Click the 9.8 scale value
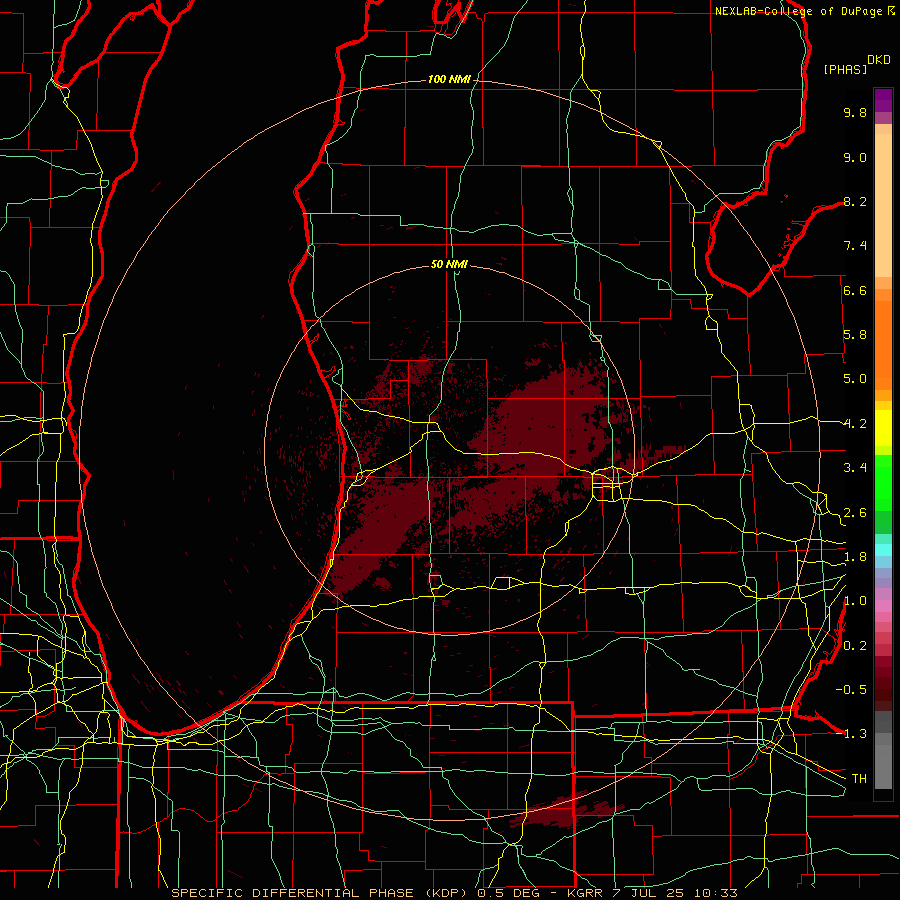Image resolution: width=900 pixels, height=900 pixels. (855, 112)
